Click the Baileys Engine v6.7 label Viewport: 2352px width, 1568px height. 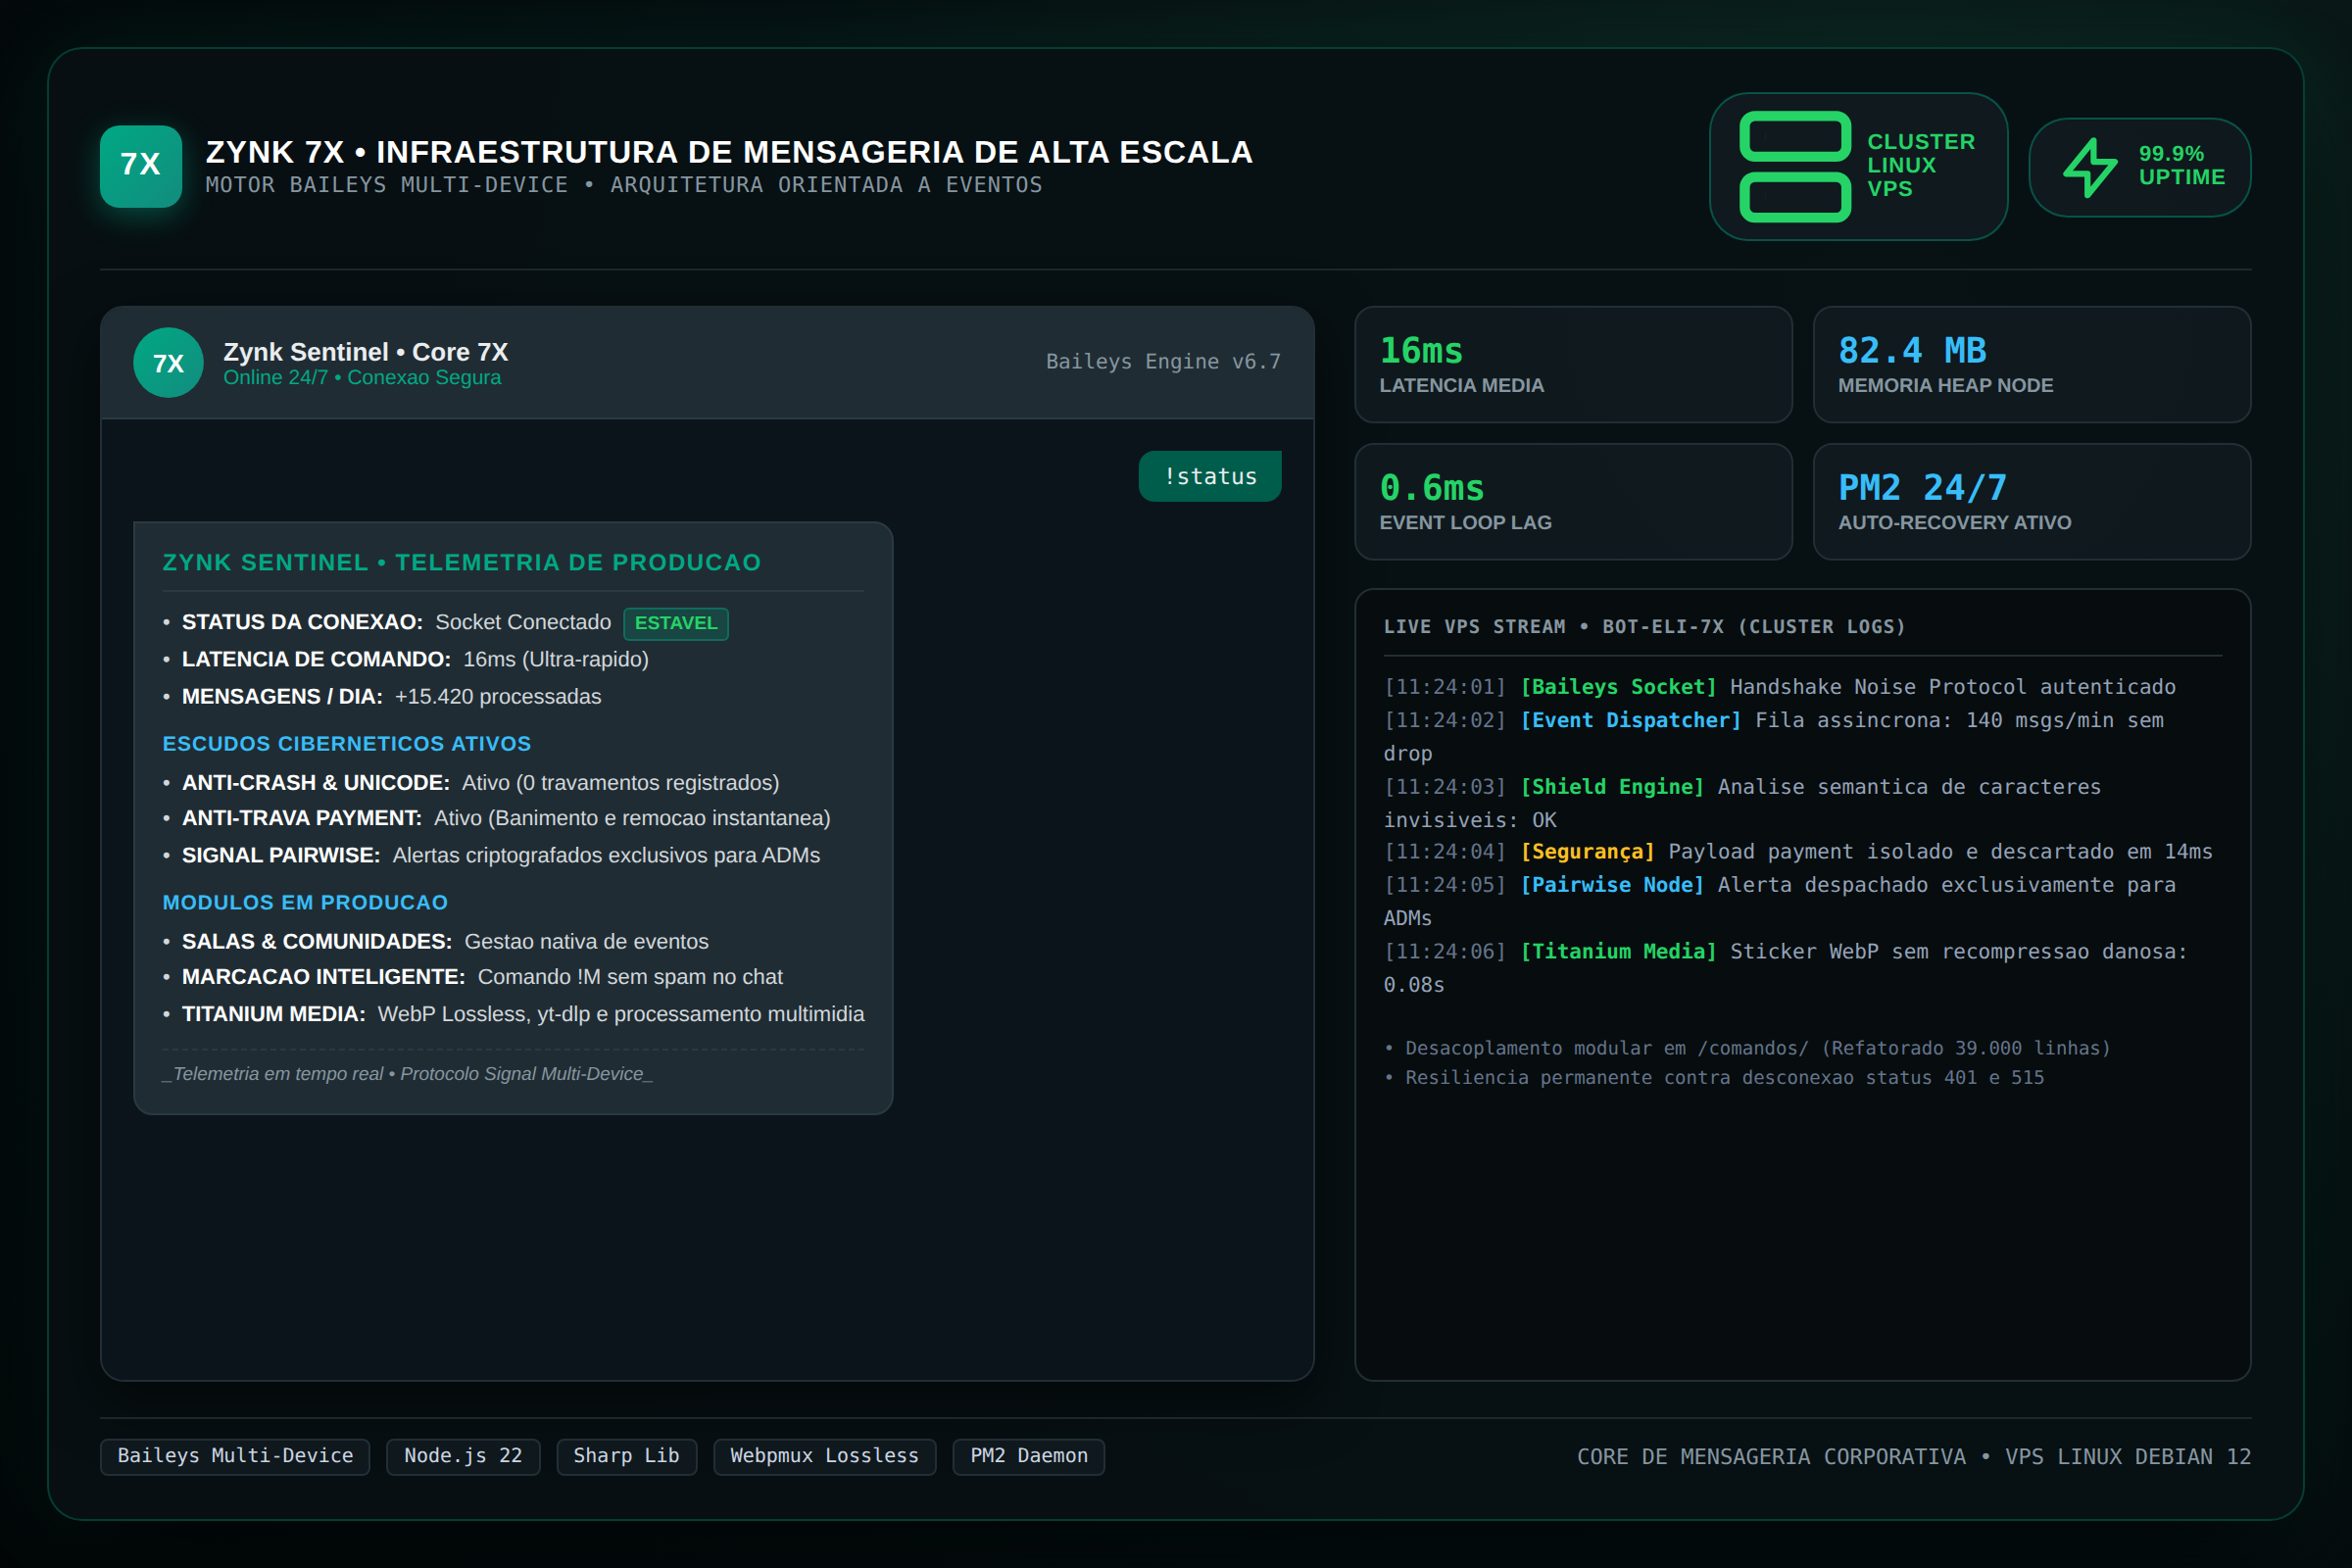click(x=1163, y=362)
